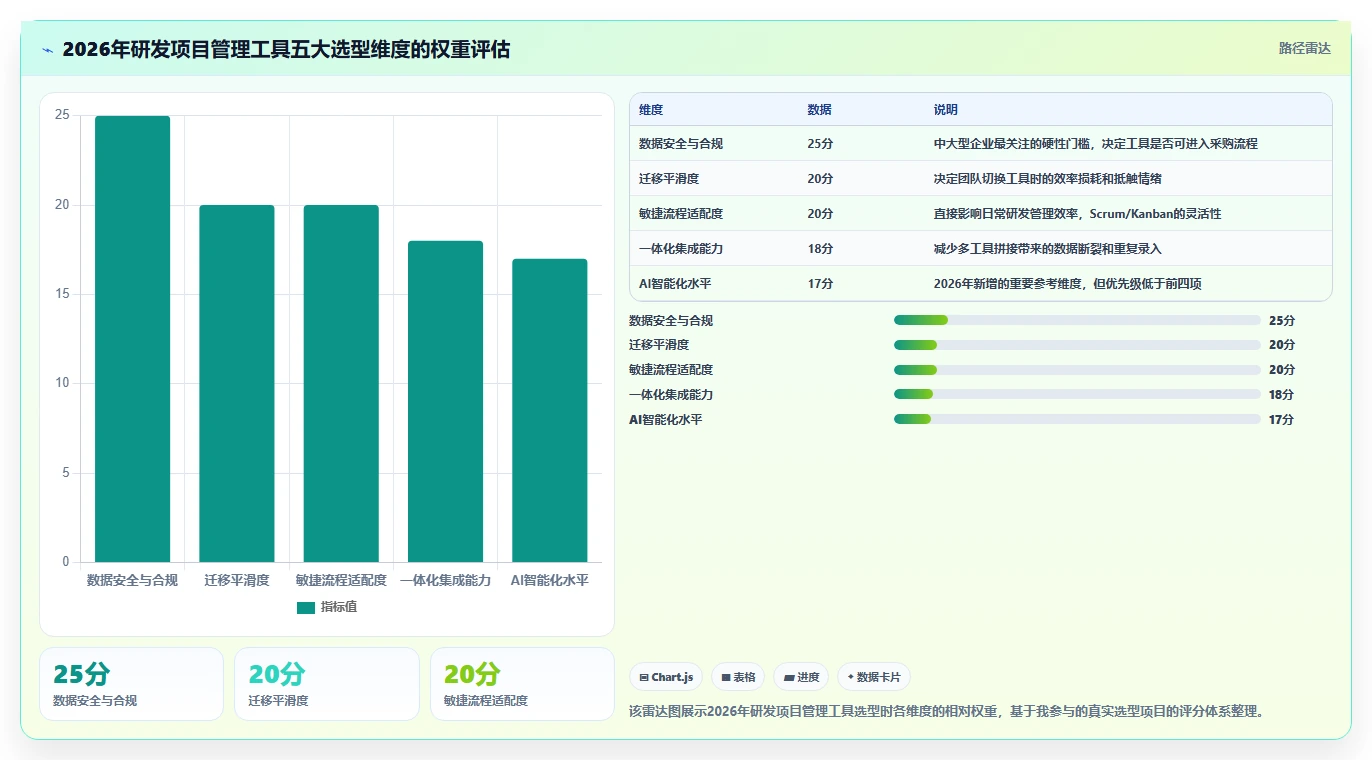1372x760 pixels.
Task: Click the 一体化集成能力 x-axis label under the chart
Action: pyautogui.click(x=445, y=580)
